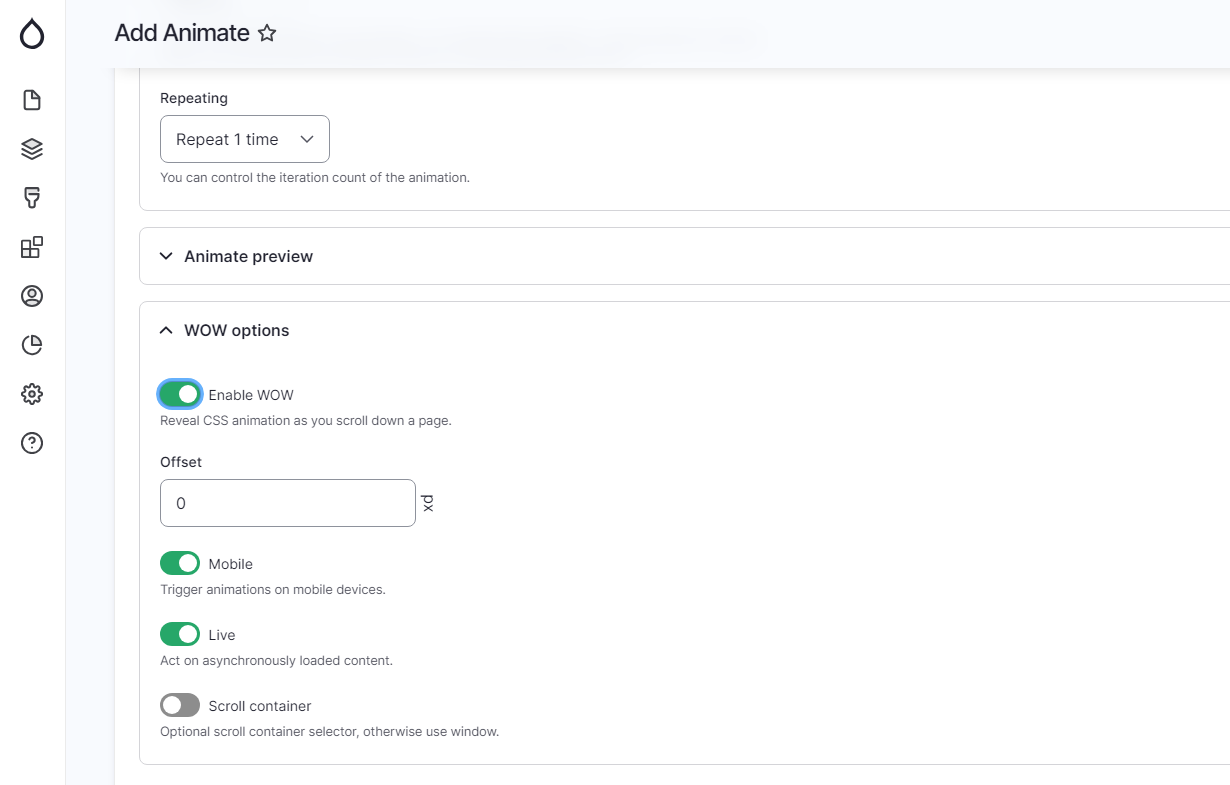Disable the Enable WOW toggle

tap(180, 394)
